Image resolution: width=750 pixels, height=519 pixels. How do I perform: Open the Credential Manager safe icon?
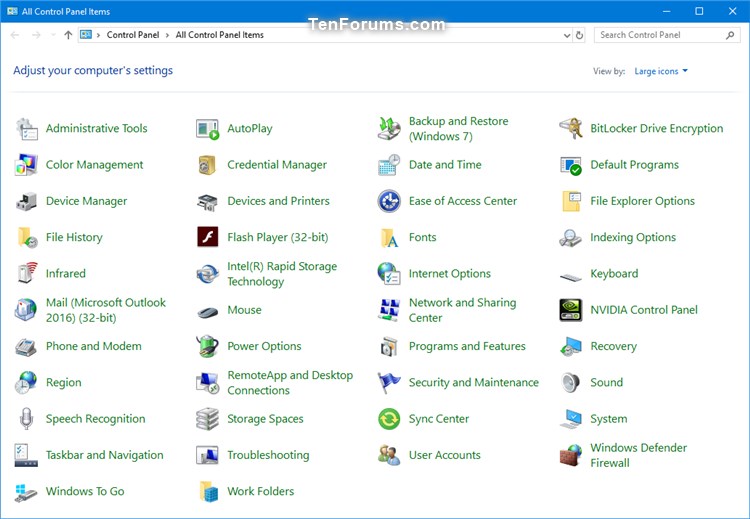[x=208, y=165]
